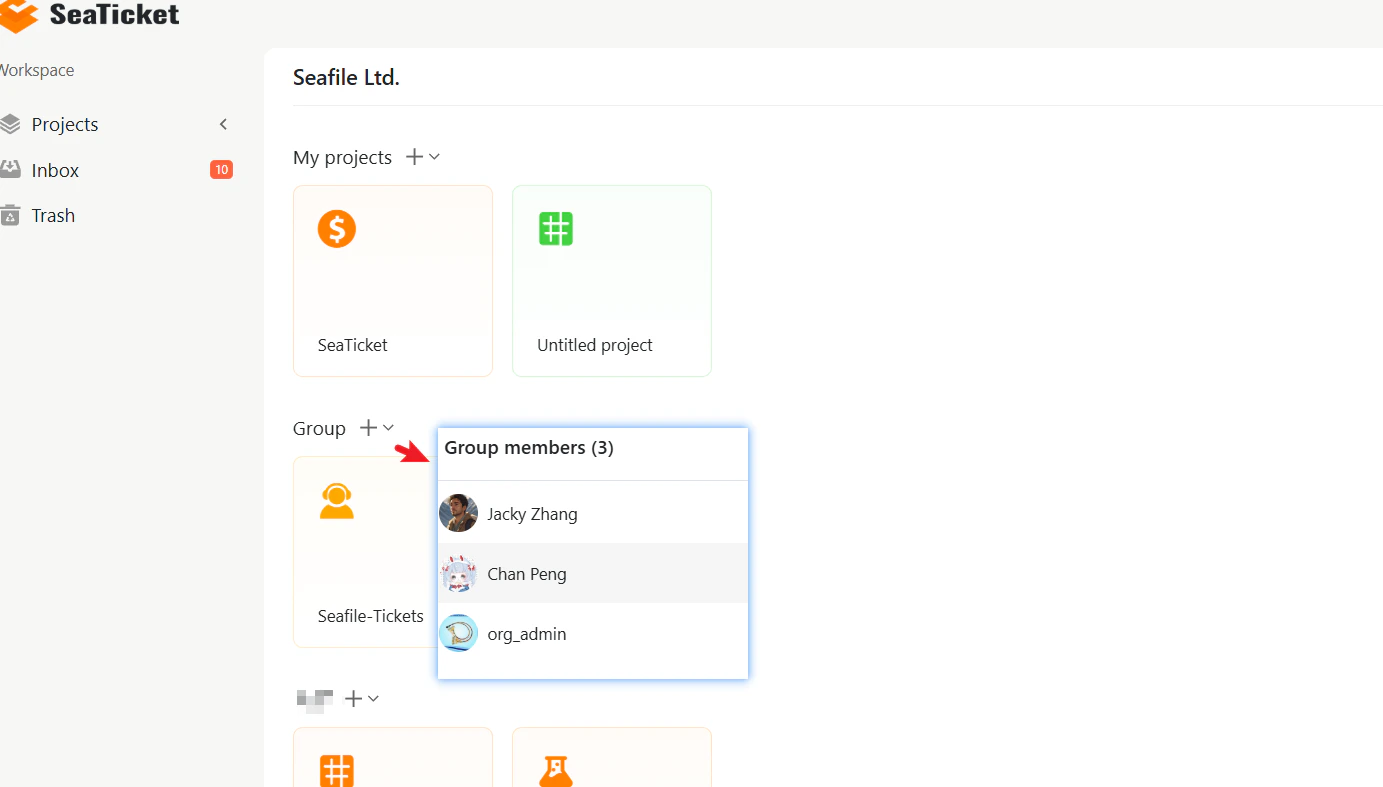The image size is (1383, 787).
Task: Select member org_admin
Action: point(593,634)
